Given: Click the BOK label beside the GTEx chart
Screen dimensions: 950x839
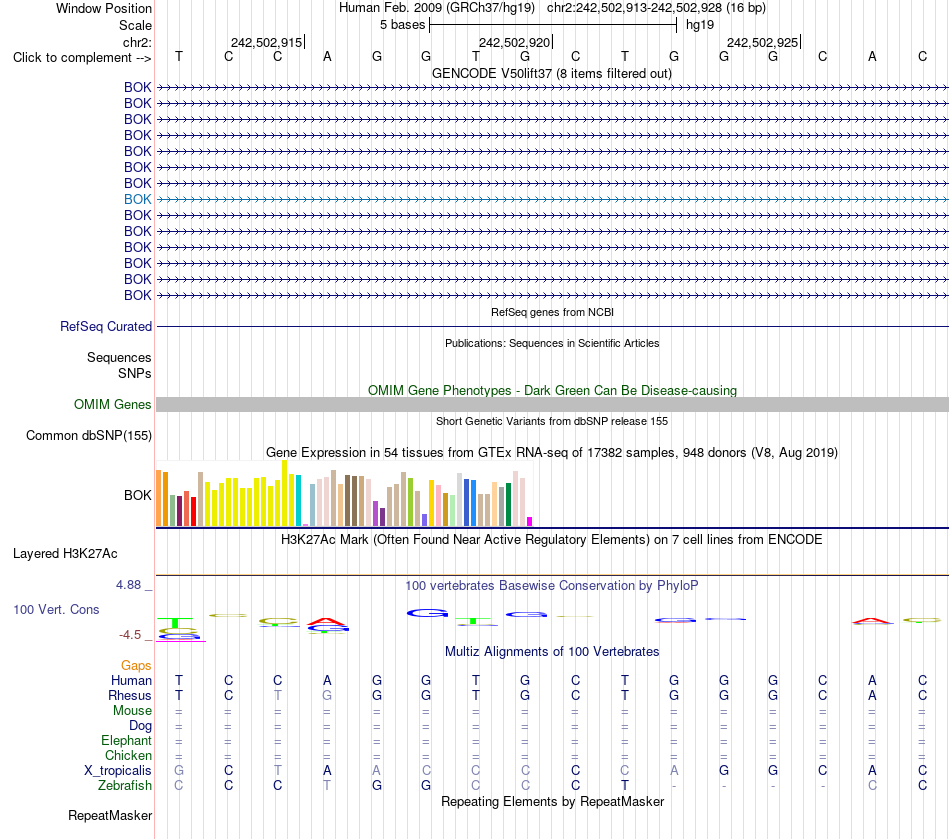Looking at the screenshot, I should click(138, 496).
